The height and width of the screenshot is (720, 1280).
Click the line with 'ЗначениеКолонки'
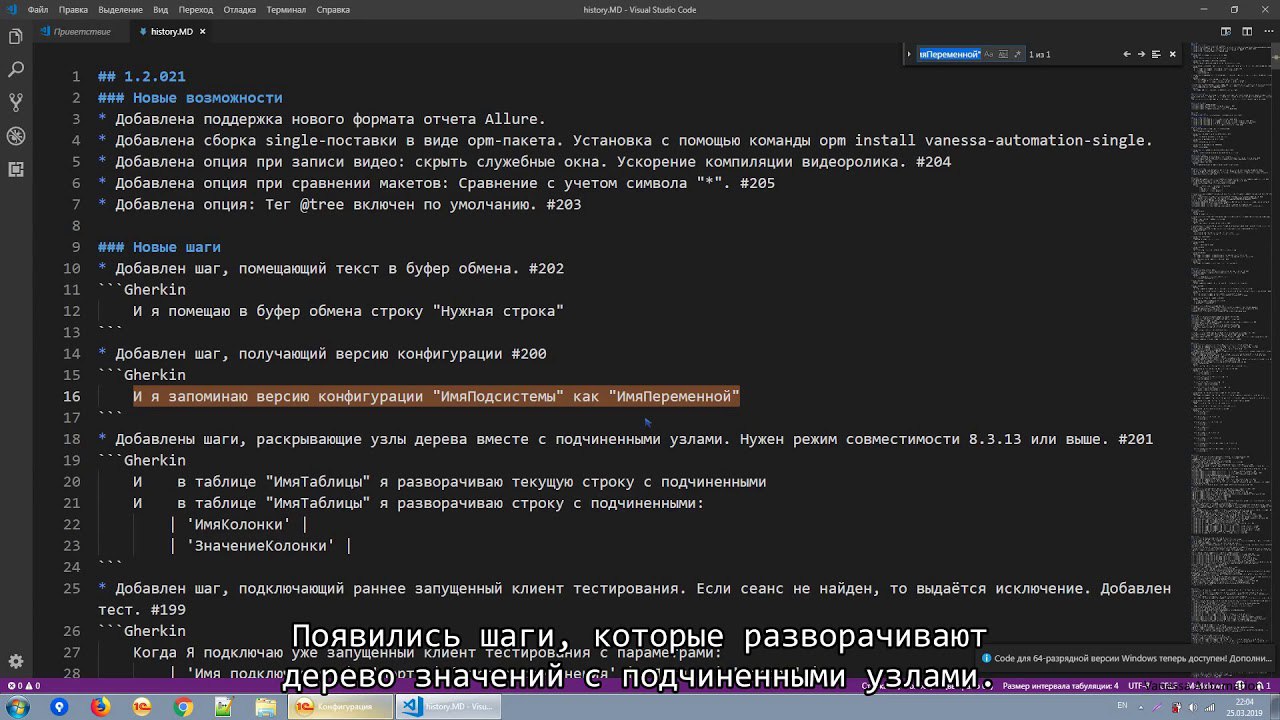pos(260,546)
